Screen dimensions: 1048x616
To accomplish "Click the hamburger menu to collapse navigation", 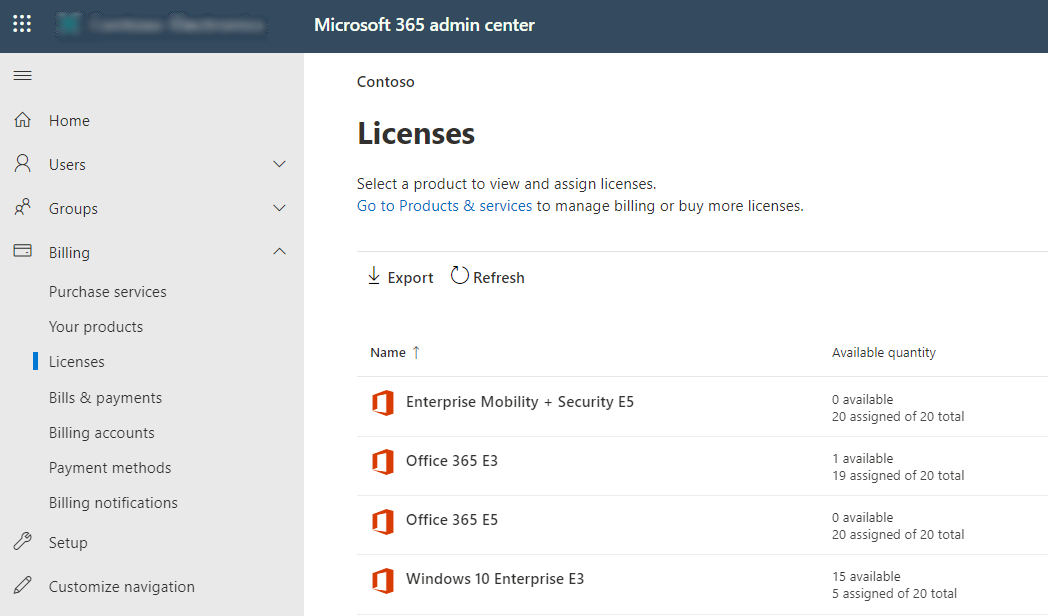I will 21,75.
